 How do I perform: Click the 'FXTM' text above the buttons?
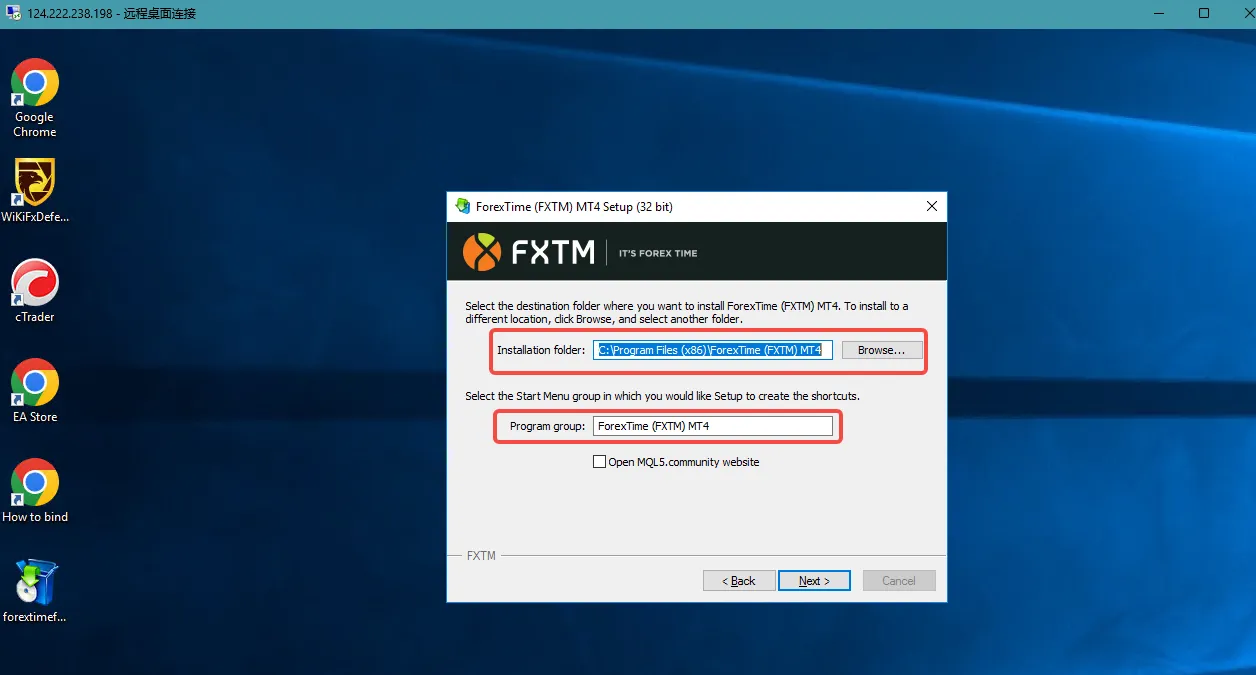[x=481, y=555]
